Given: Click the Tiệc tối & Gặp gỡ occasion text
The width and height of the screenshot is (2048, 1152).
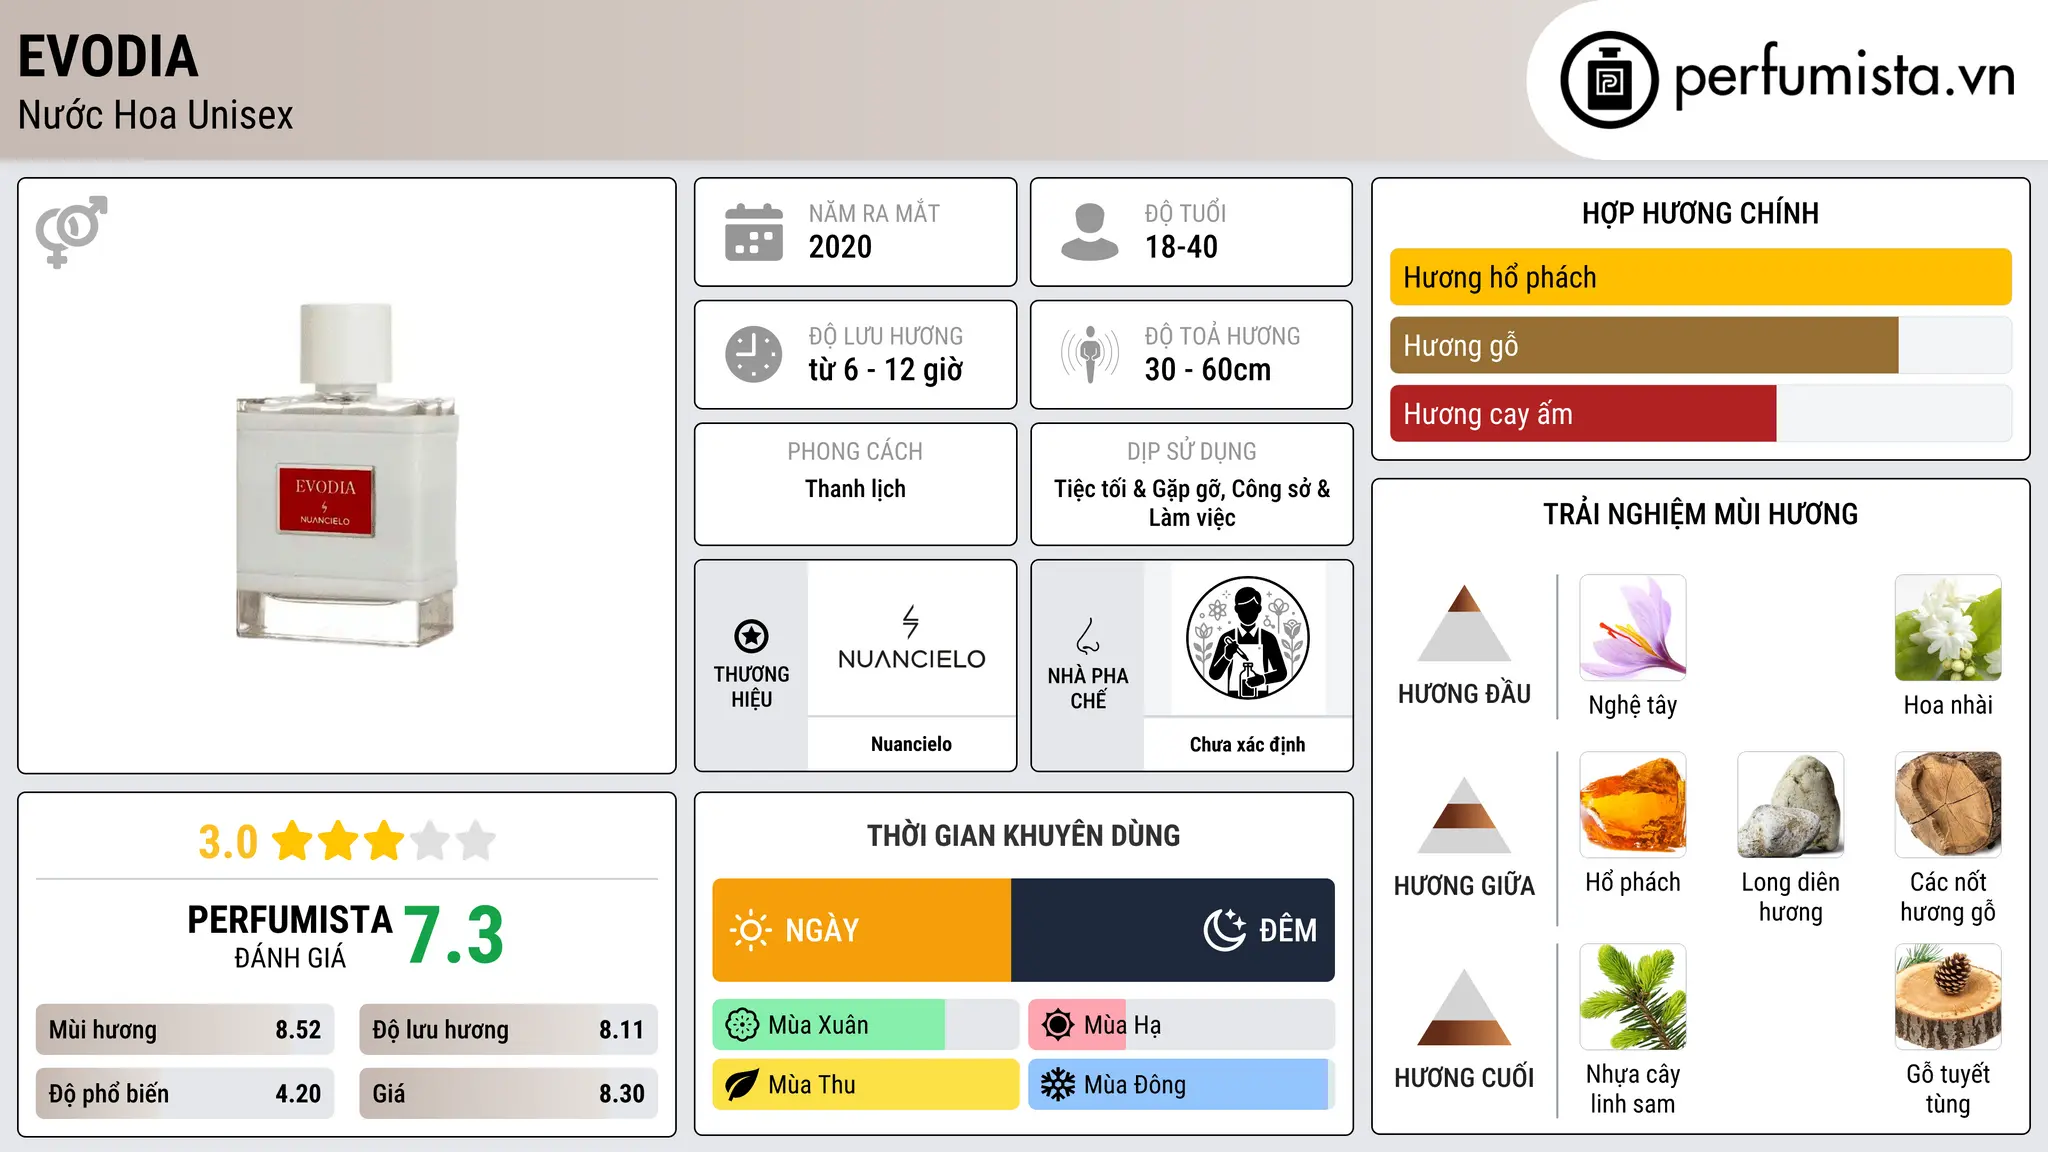Looking at the screenshot, I should tap(1192, 503).
